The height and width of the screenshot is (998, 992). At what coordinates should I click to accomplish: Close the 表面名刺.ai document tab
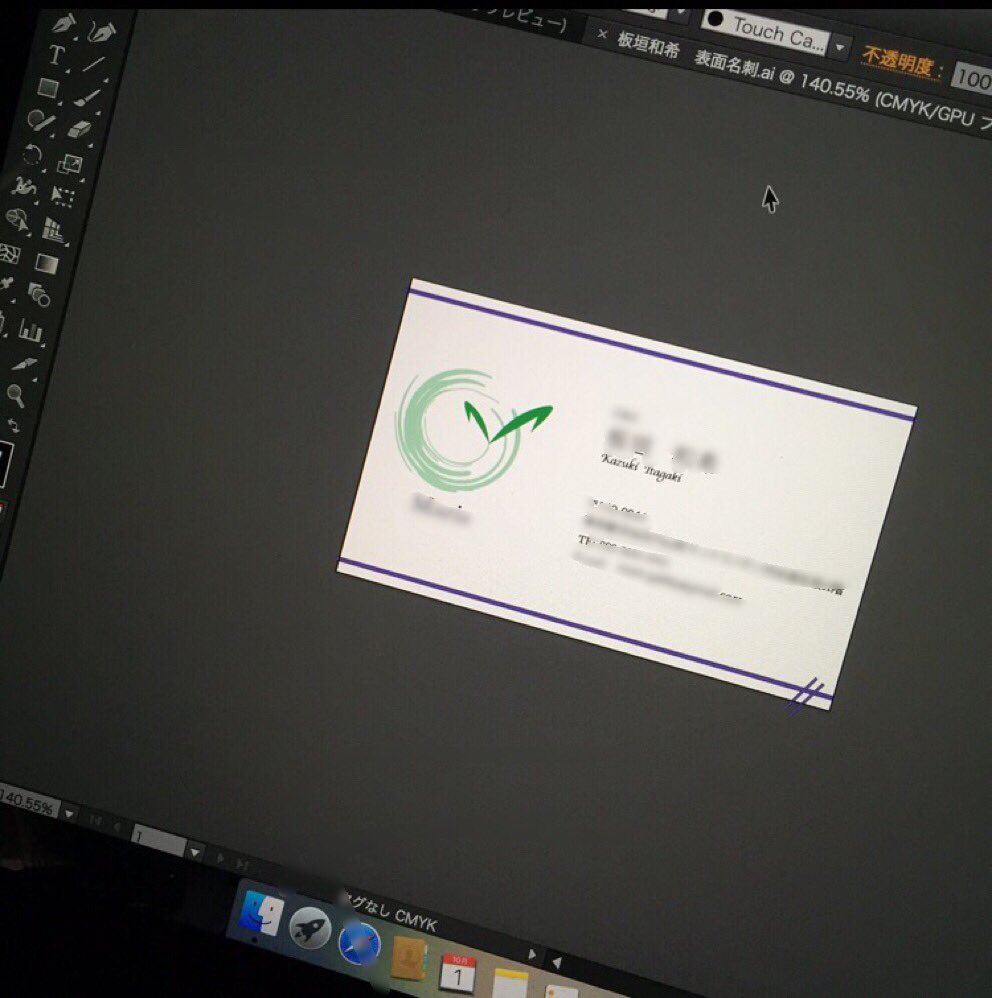[x=602, y=34]
